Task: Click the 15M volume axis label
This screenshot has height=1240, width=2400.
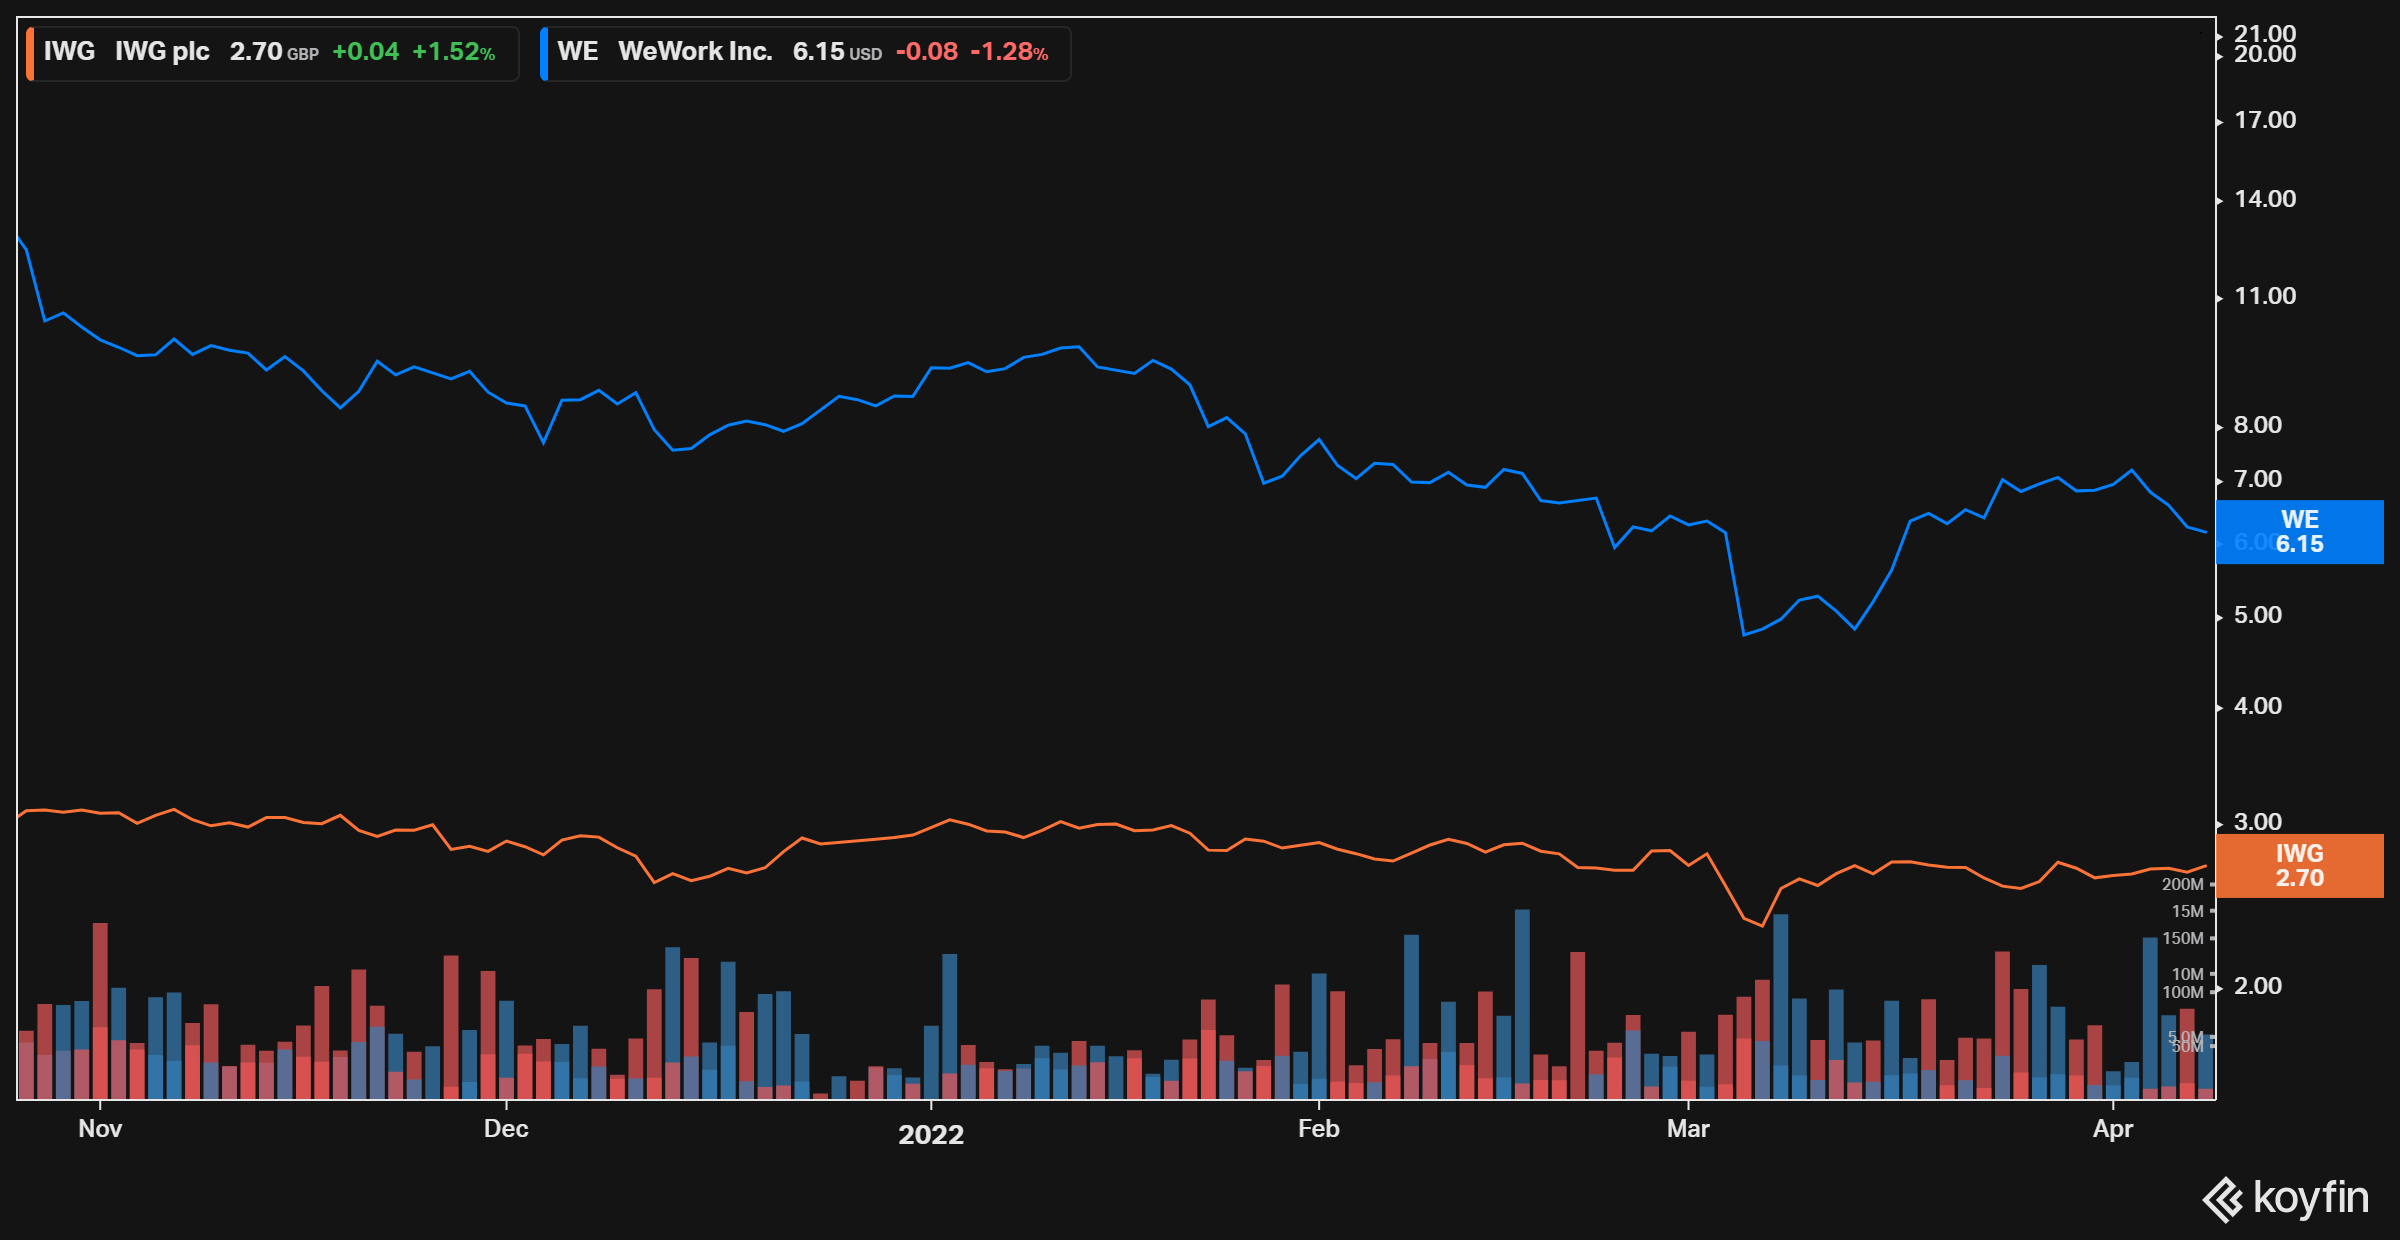Action: (2188, 912)
